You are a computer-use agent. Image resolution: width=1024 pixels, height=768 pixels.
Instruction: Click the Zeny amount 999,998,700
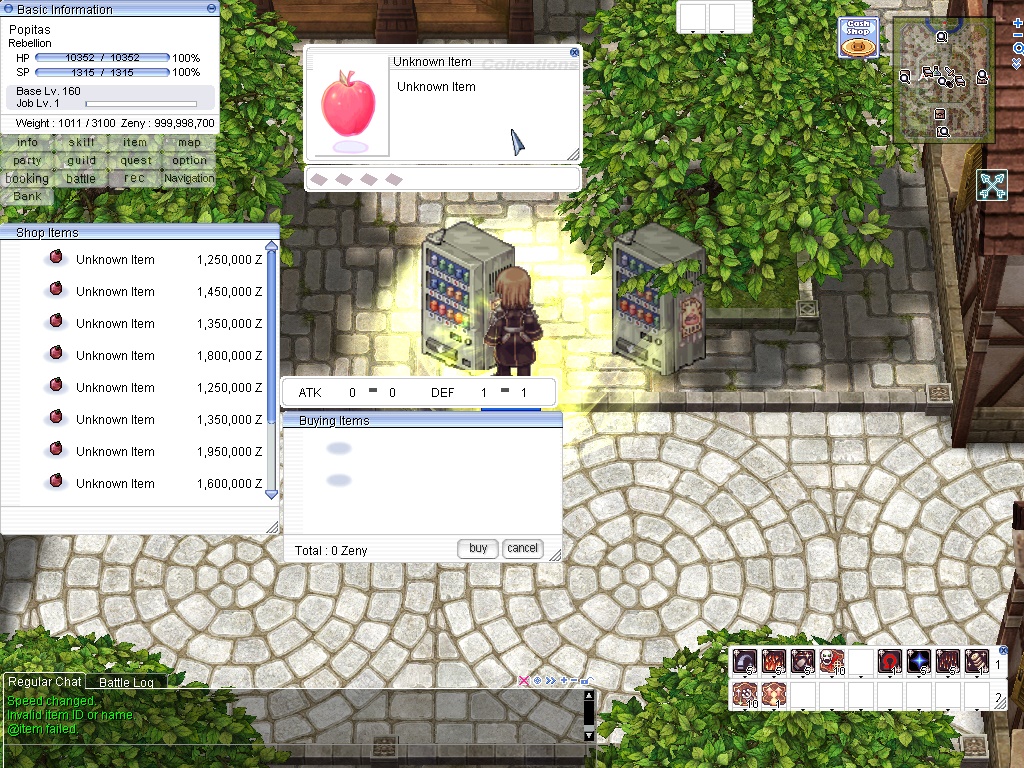coord(184,123)
